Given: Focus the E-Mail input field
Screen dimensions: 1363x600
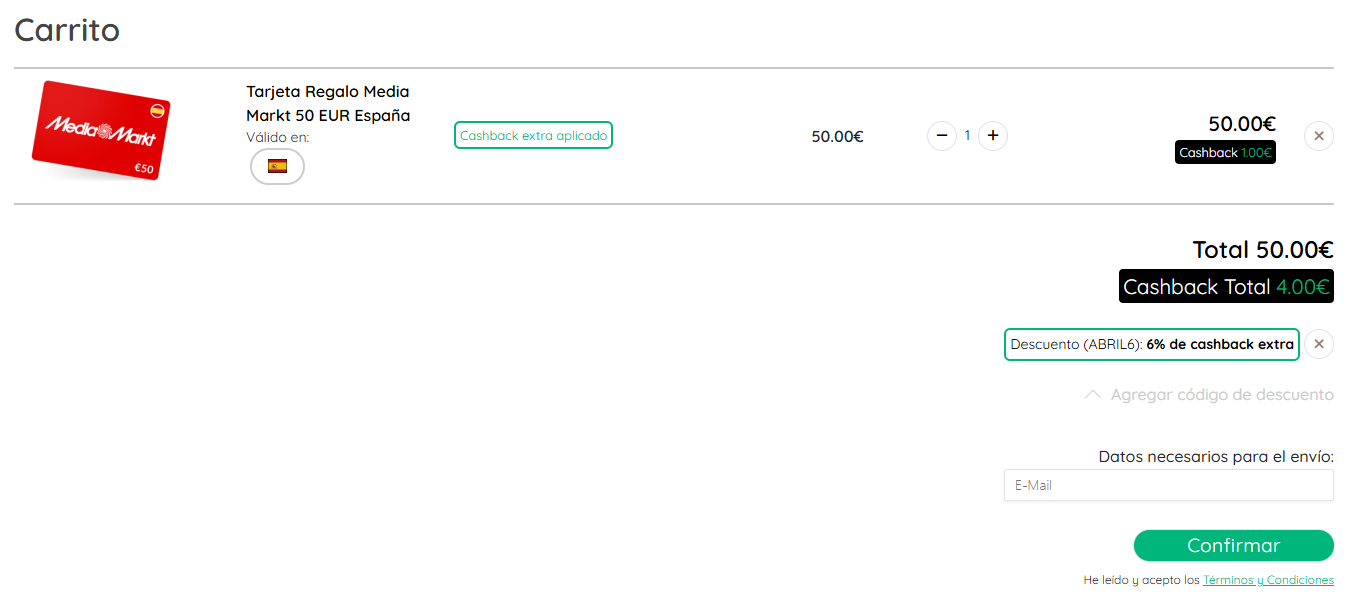Looking at the screenshot, I should point(1169,485).
